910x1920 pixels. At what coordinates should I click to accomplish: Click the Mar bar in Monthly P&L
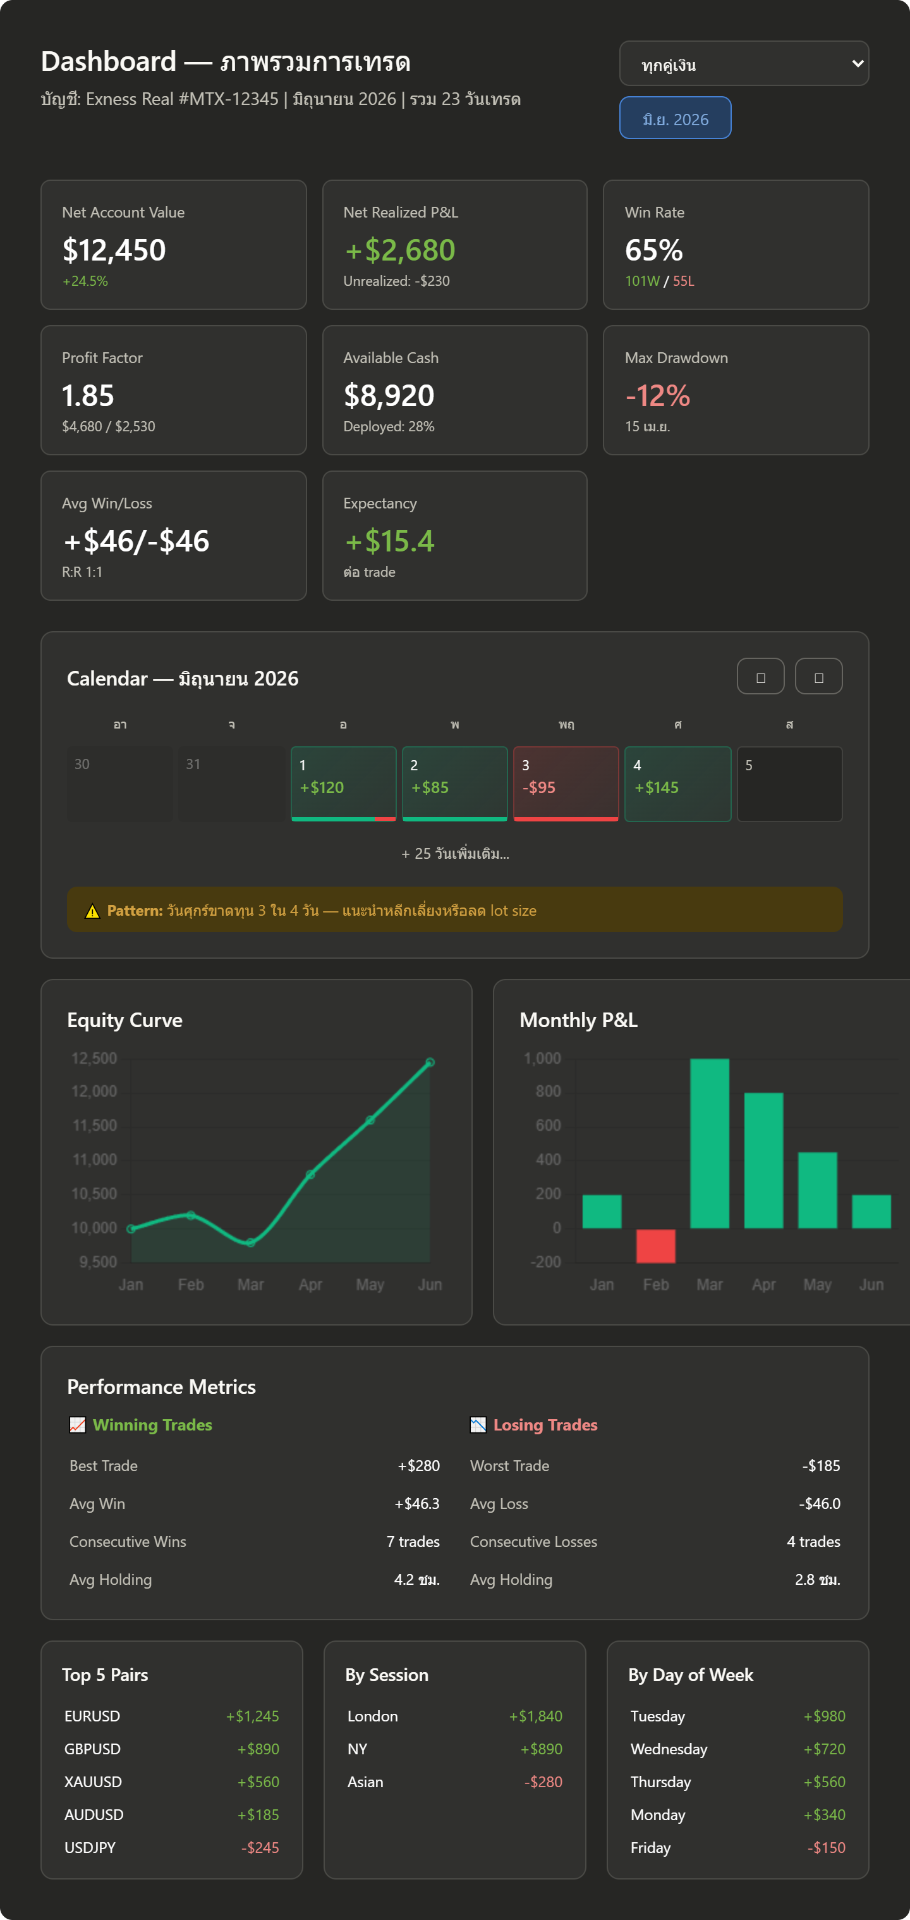tap(710, 1143)
